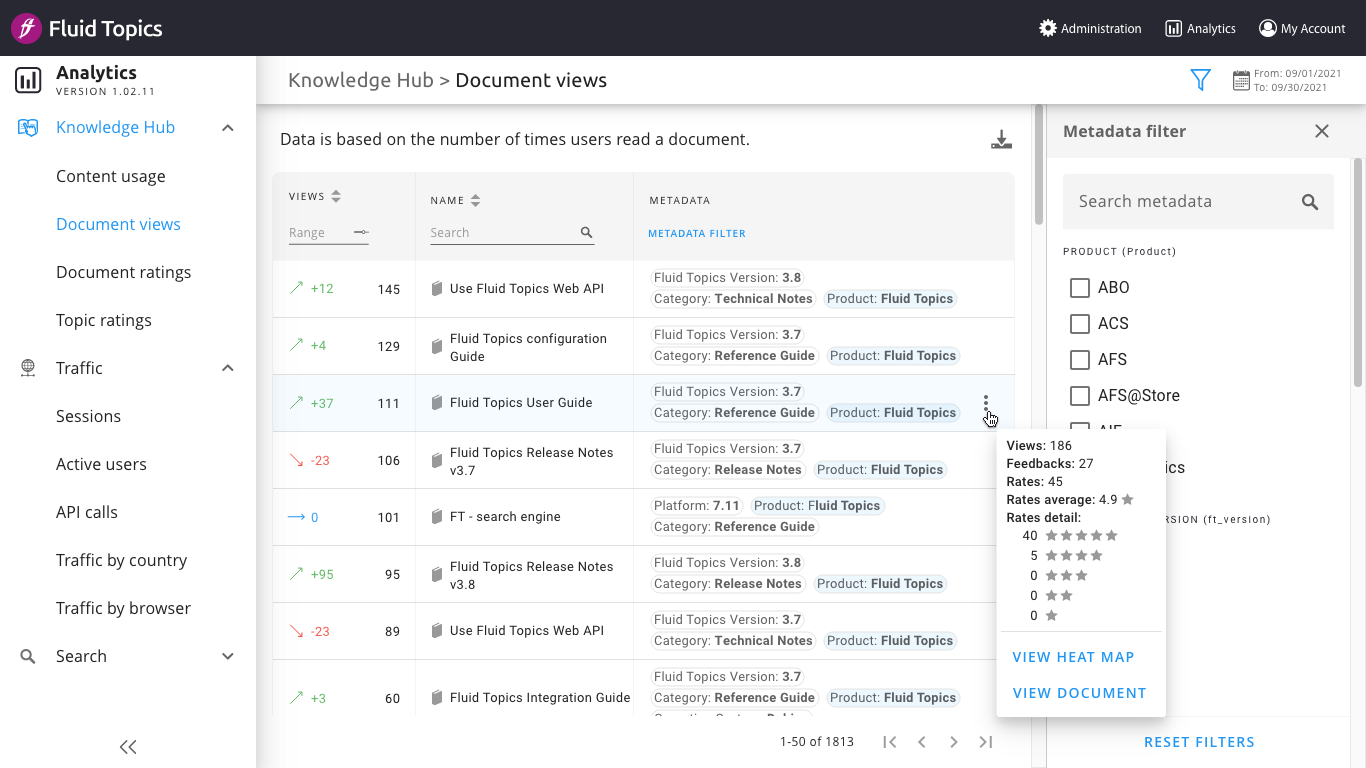This screenshot has height=768, width=1366.
Task: Open Topic ratings page
Action: pyautogui.click(x=104, y=320)
